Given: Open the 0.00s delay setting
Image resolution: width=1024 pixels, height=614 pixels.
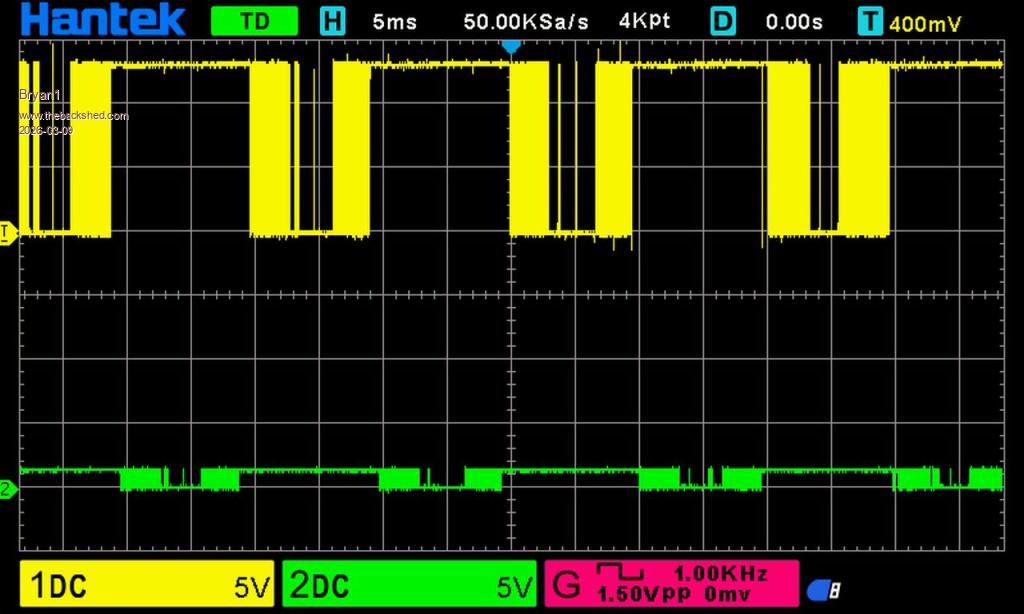Looking at the screenshot, I should point(796,22).
